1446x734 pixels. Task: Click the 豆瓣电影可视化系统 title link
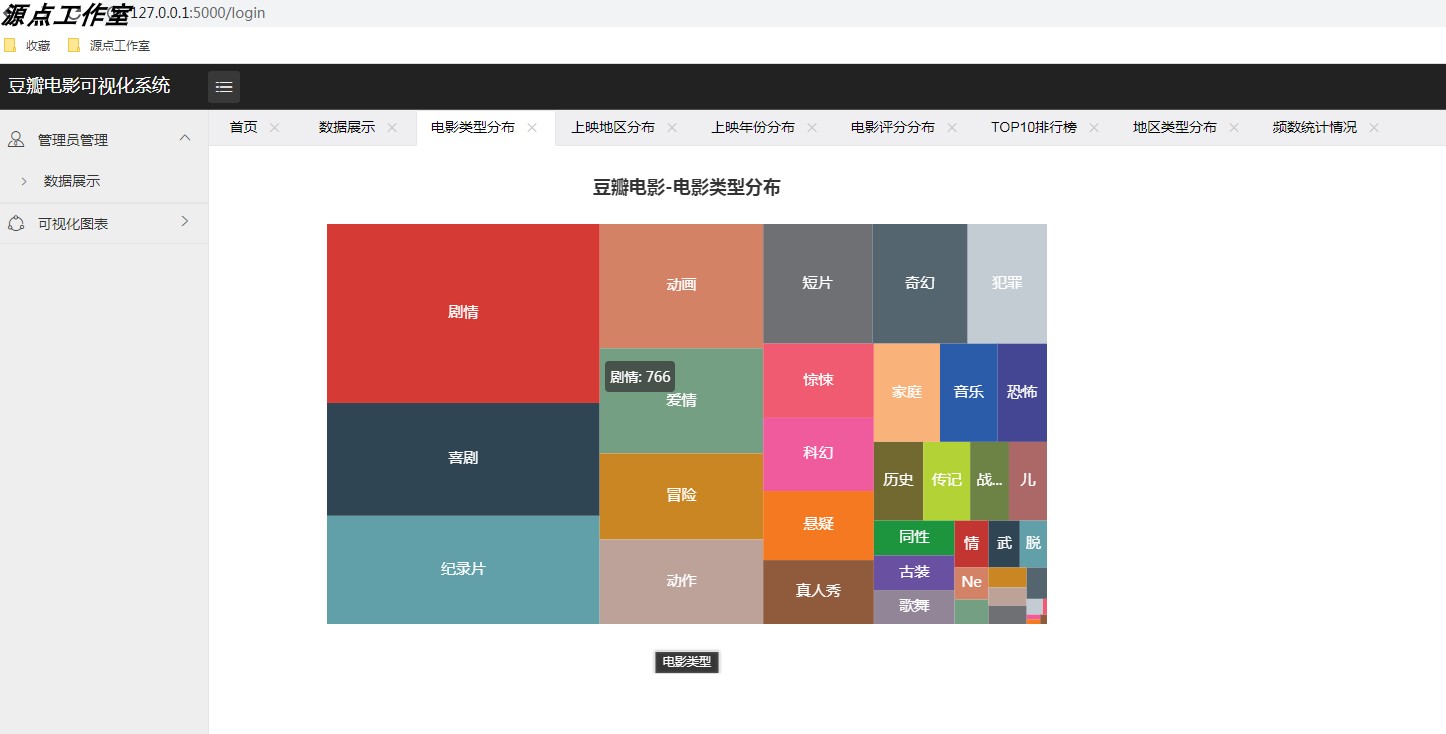click(x=89, y=86)
